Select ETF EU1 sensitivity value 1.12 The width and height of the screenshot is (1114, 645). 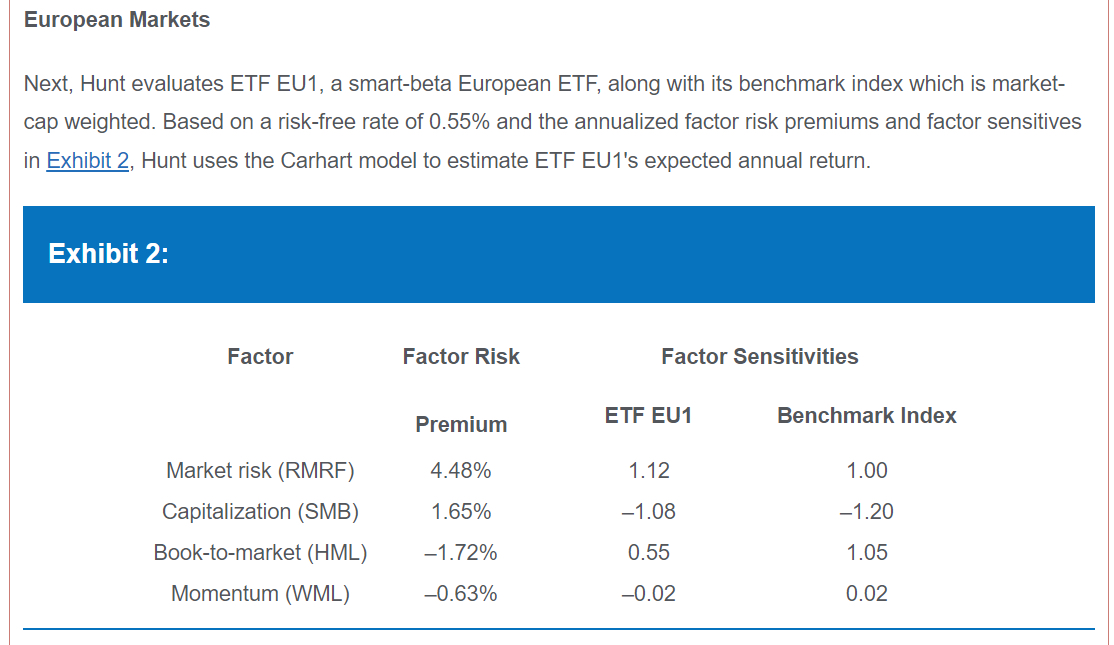click(x=649, y=471)
